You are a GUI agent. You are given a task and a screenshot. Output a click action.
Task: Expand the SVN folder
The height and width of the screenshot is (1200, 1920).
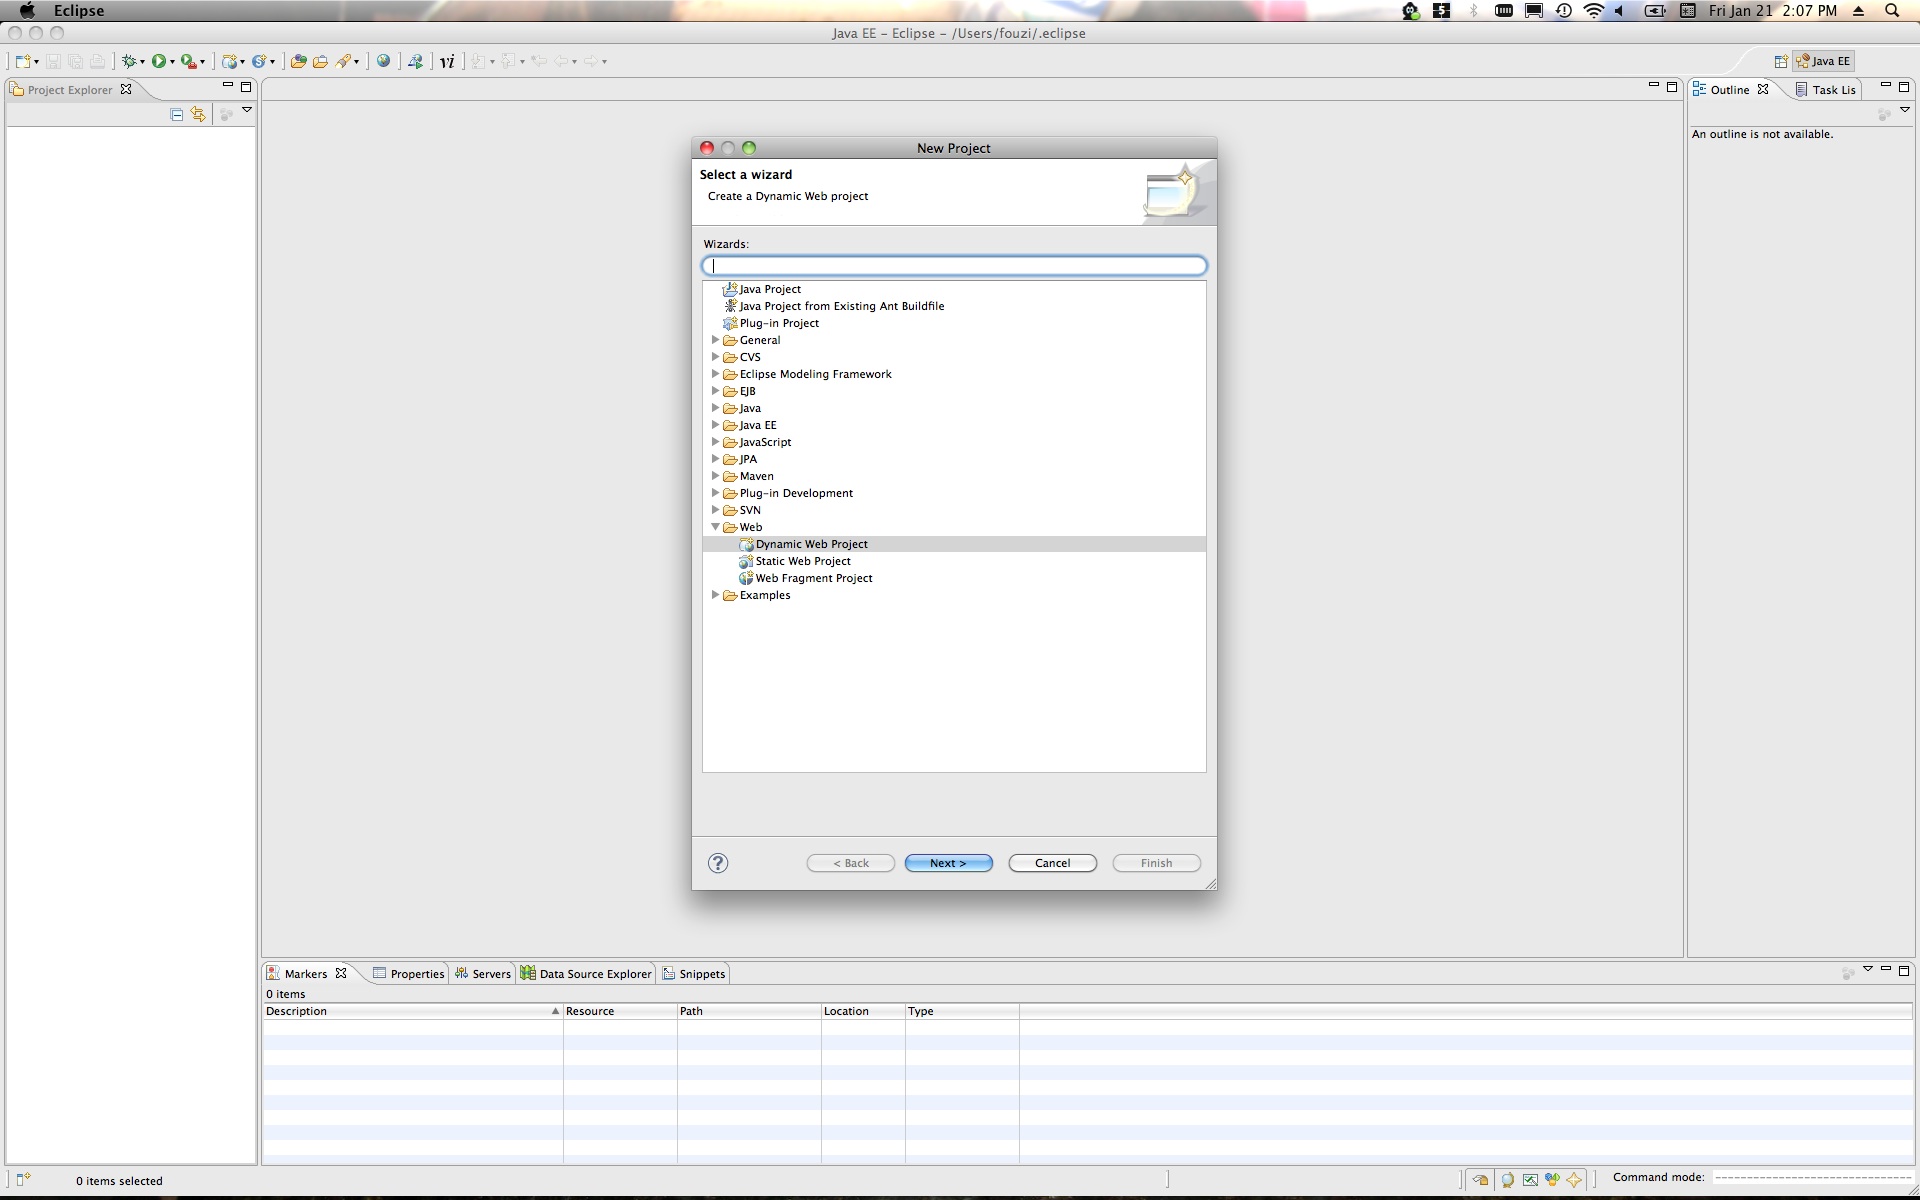[x=715, y=510]
